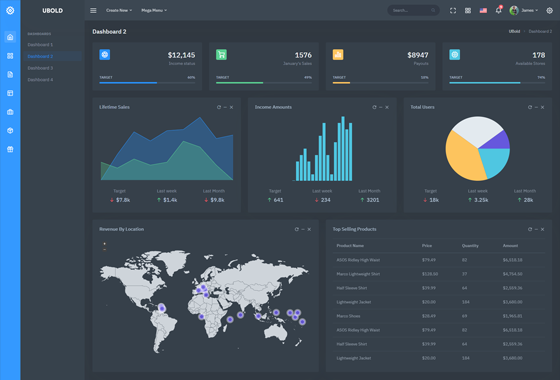Click the 3201 Last Month income value
This screenshot has height=380, width=560.
(372, 200)
